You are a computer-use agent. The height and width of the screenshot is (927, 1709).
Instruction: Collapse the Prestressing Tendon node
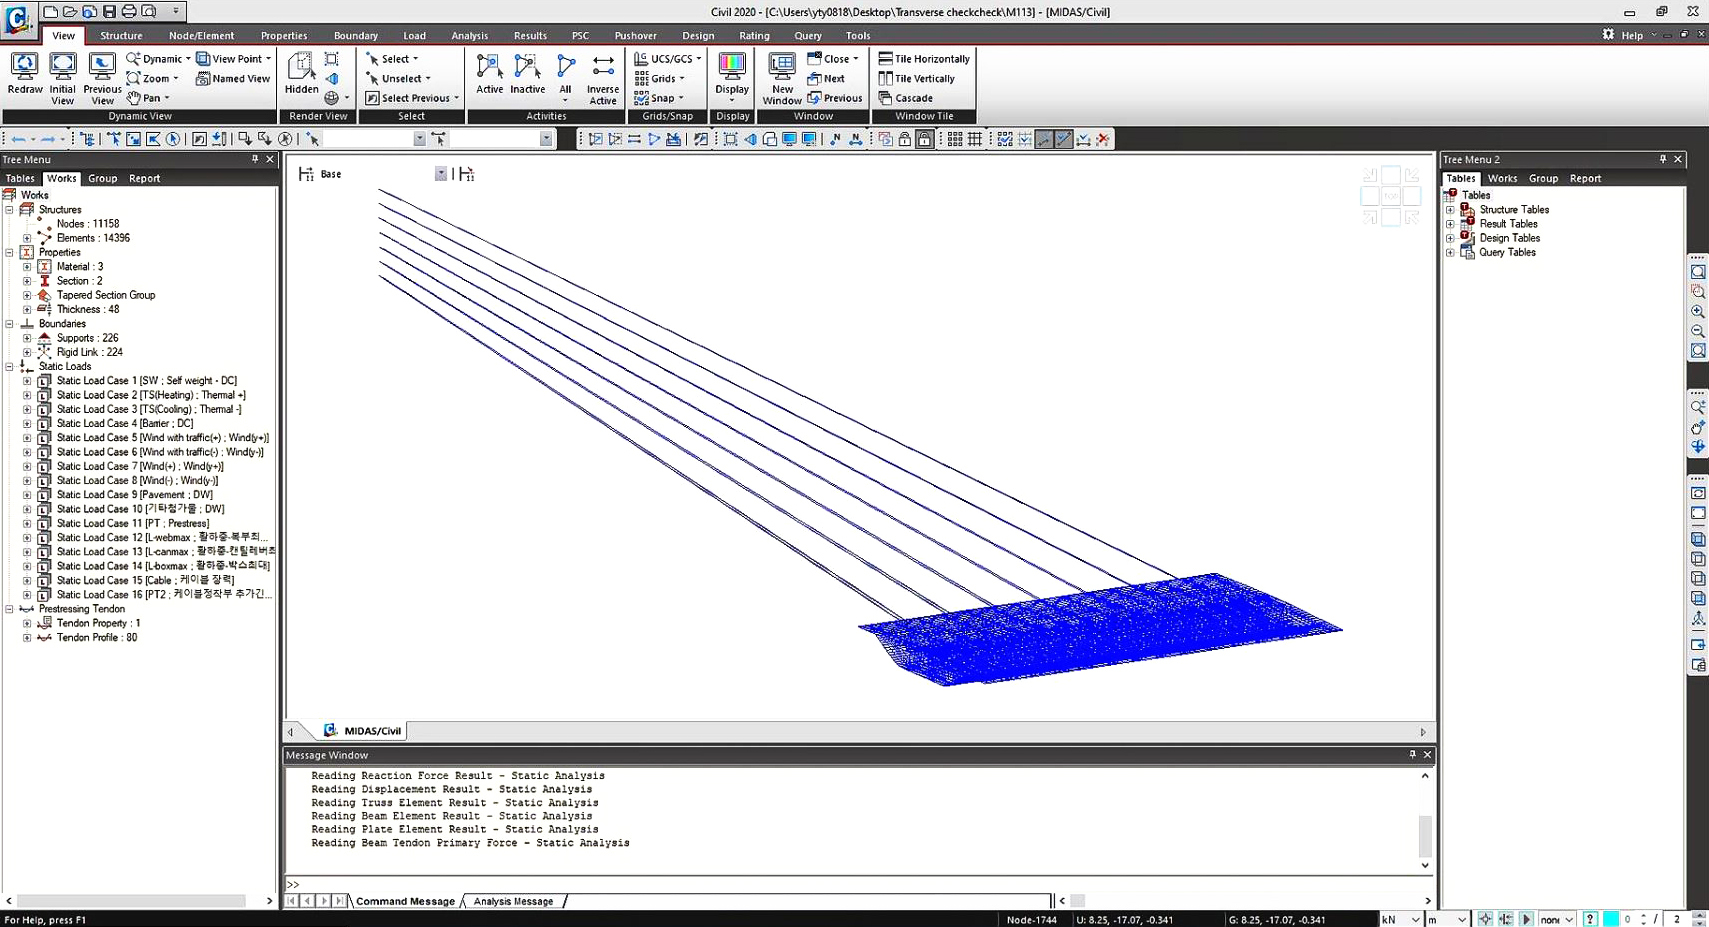tap(9, 609)
